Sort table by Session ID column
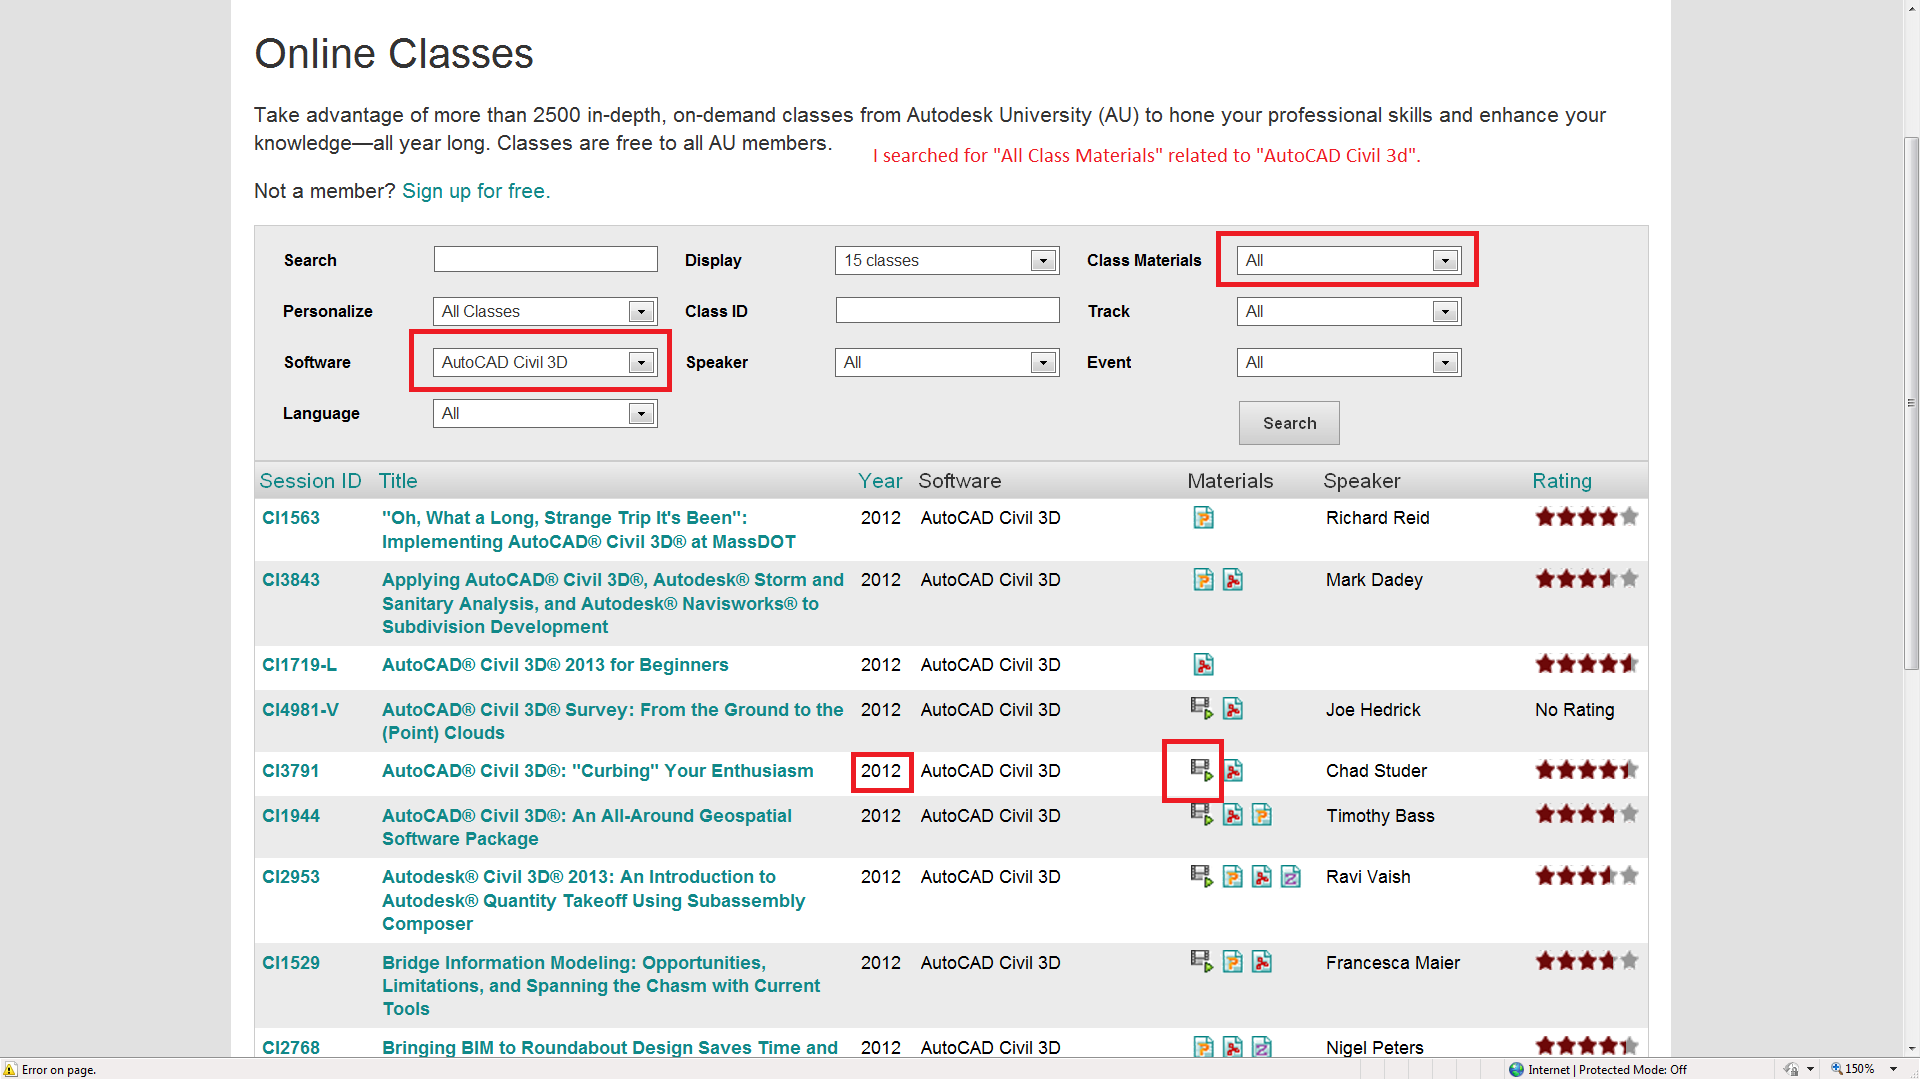This screenshot has width=1920, height=1080. click(x=310, y=481)
